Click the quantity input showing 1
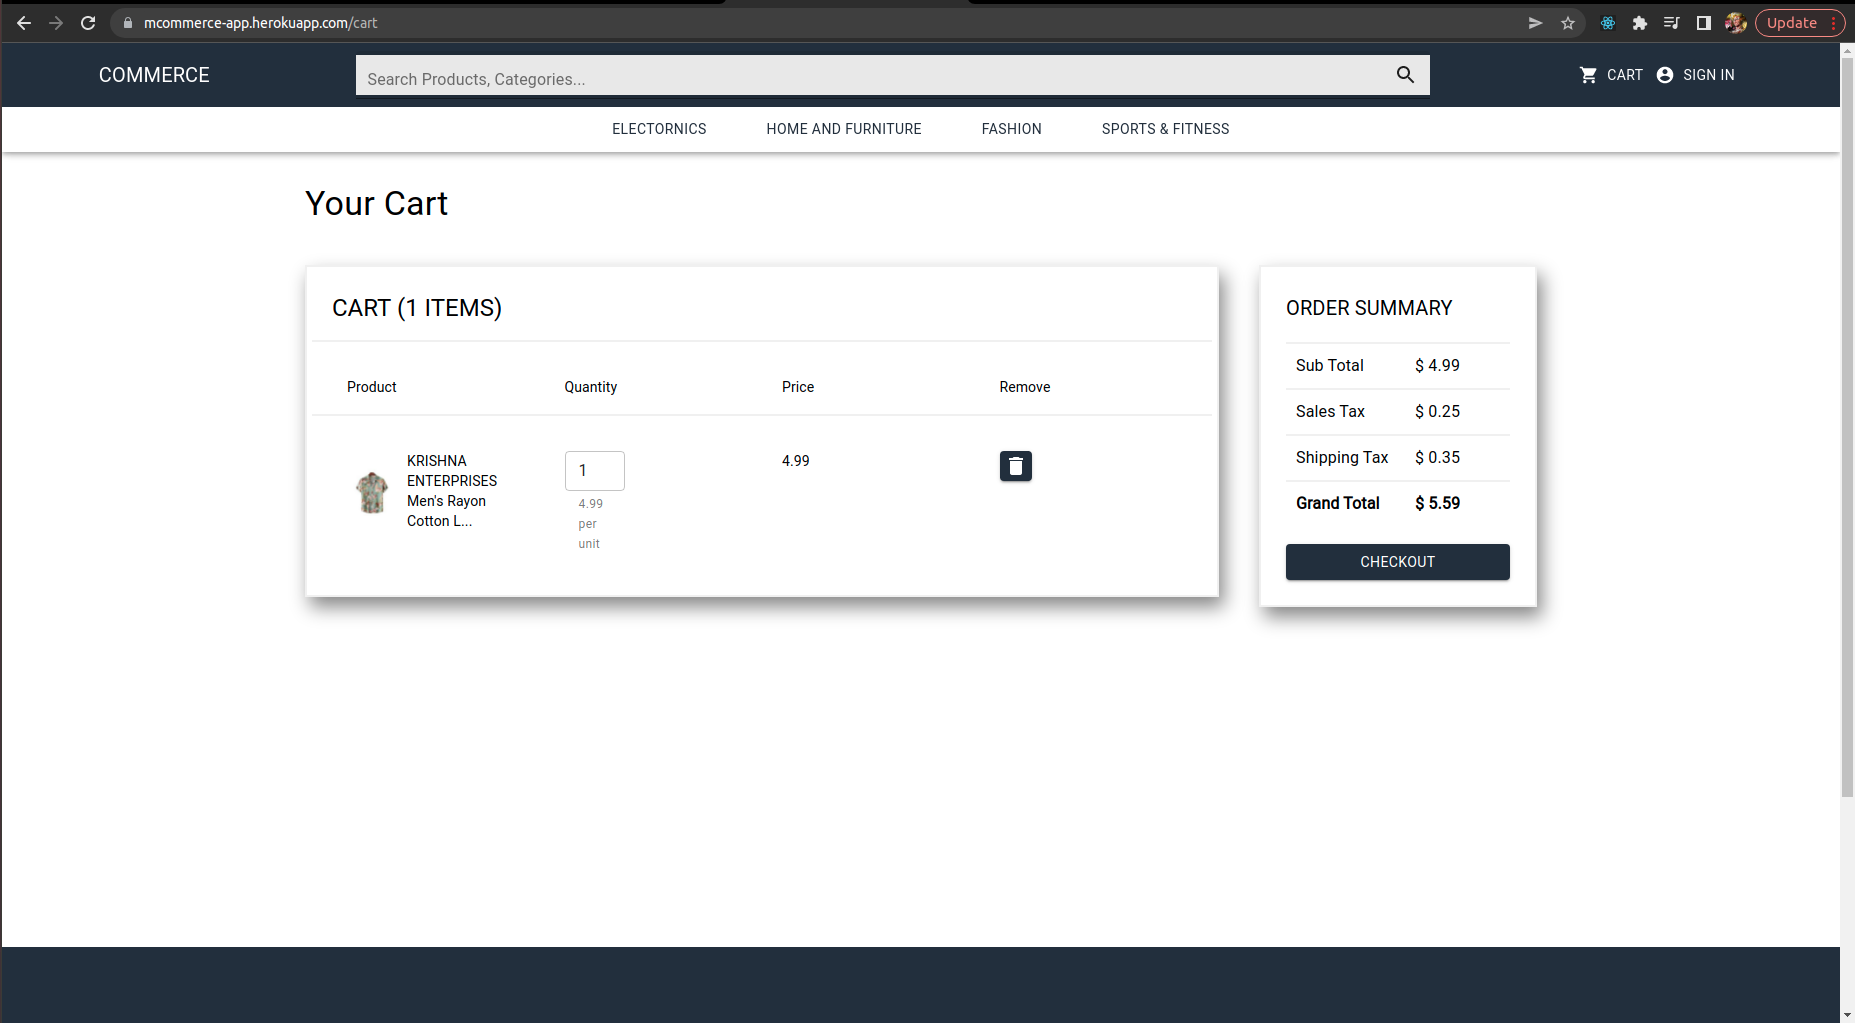Viewport: 1855px width, 1023px height. pos(595,471)
